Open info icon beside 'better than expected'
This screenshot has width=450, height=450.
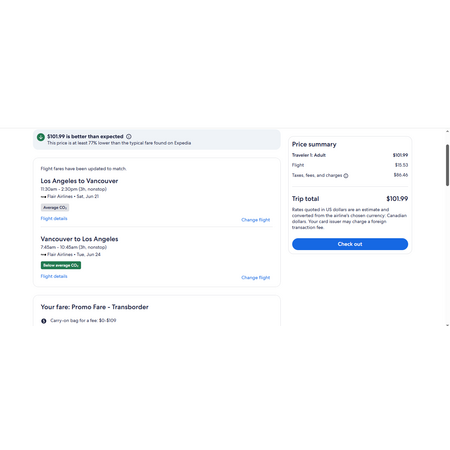[129, 136]
